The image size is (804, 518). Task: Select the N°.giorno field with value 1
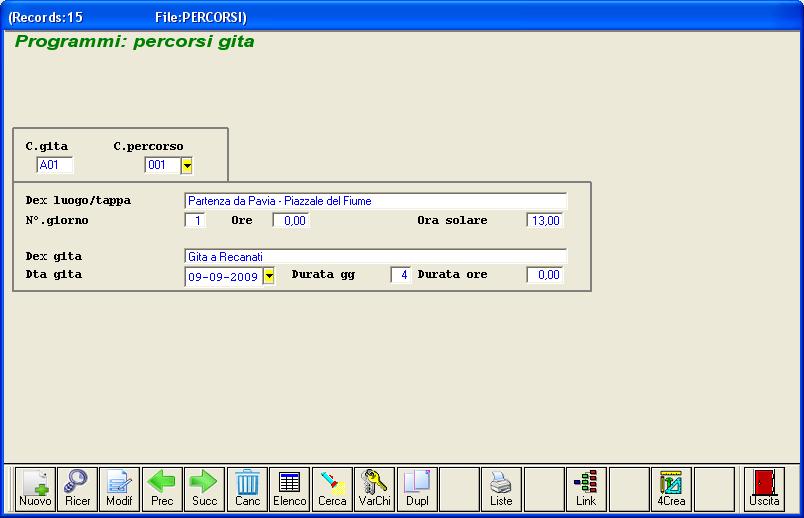[195, 221]
